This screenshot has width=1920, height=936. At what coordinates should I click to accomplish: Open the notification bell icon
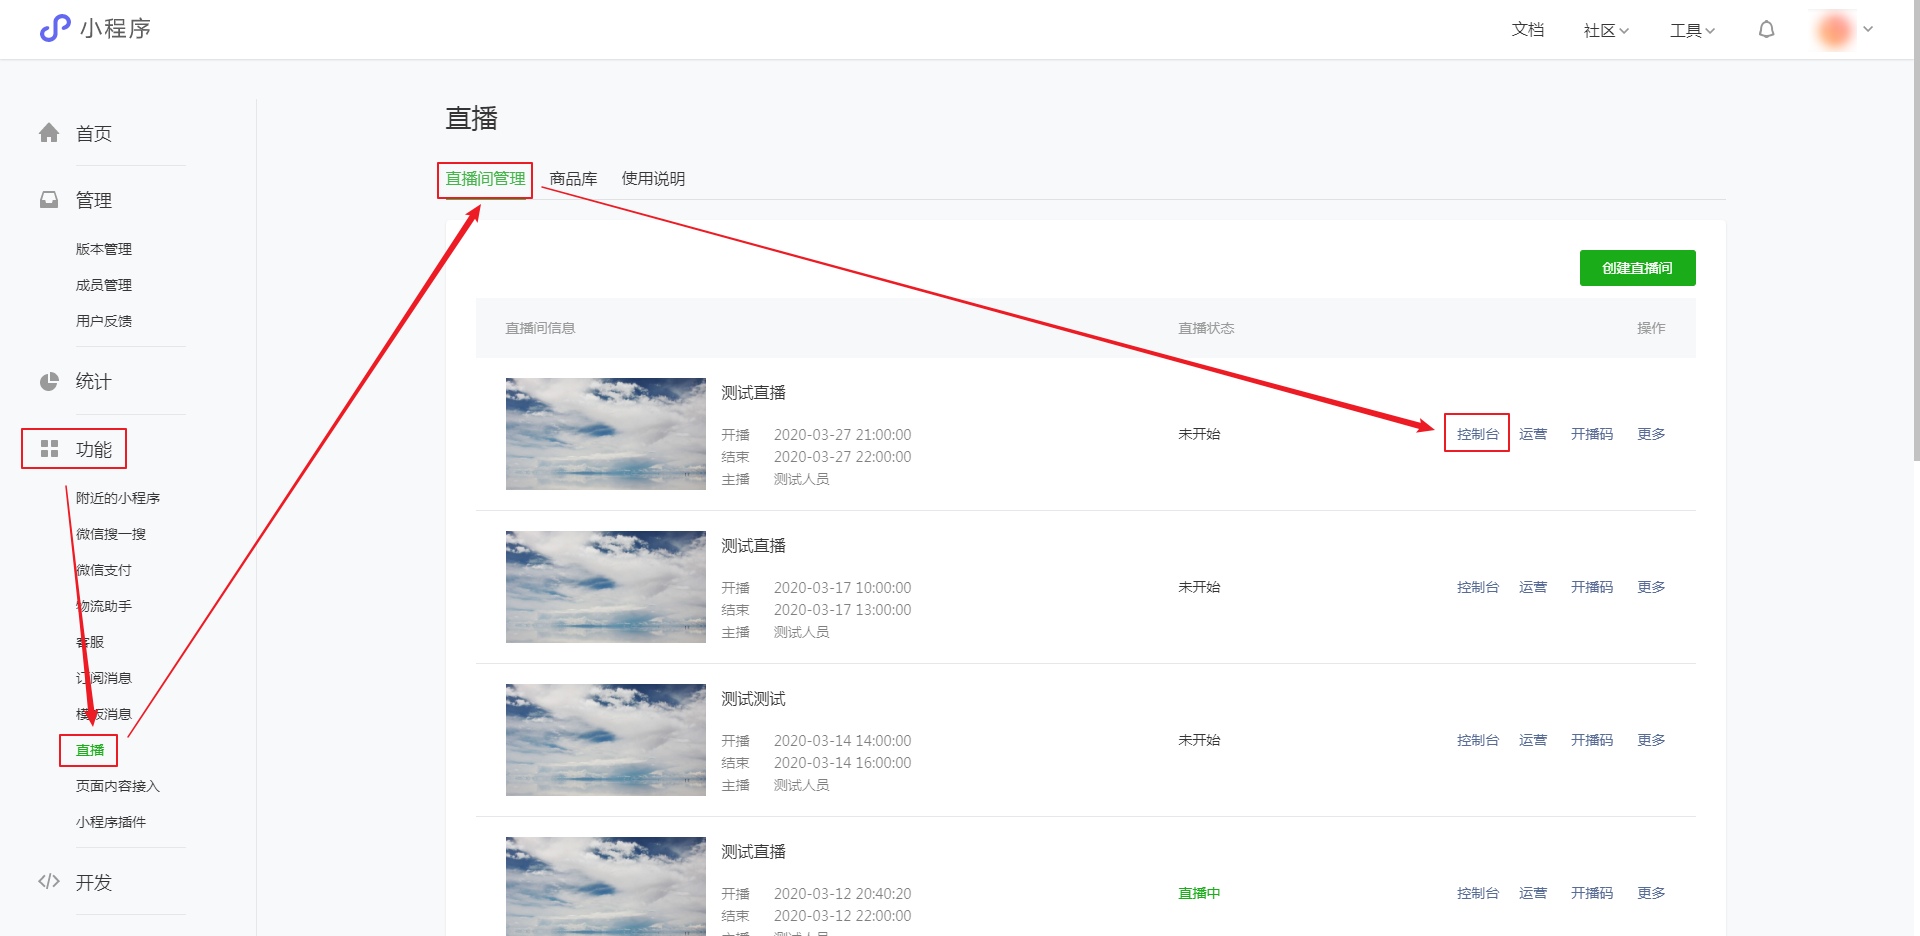click(1766, 30)
